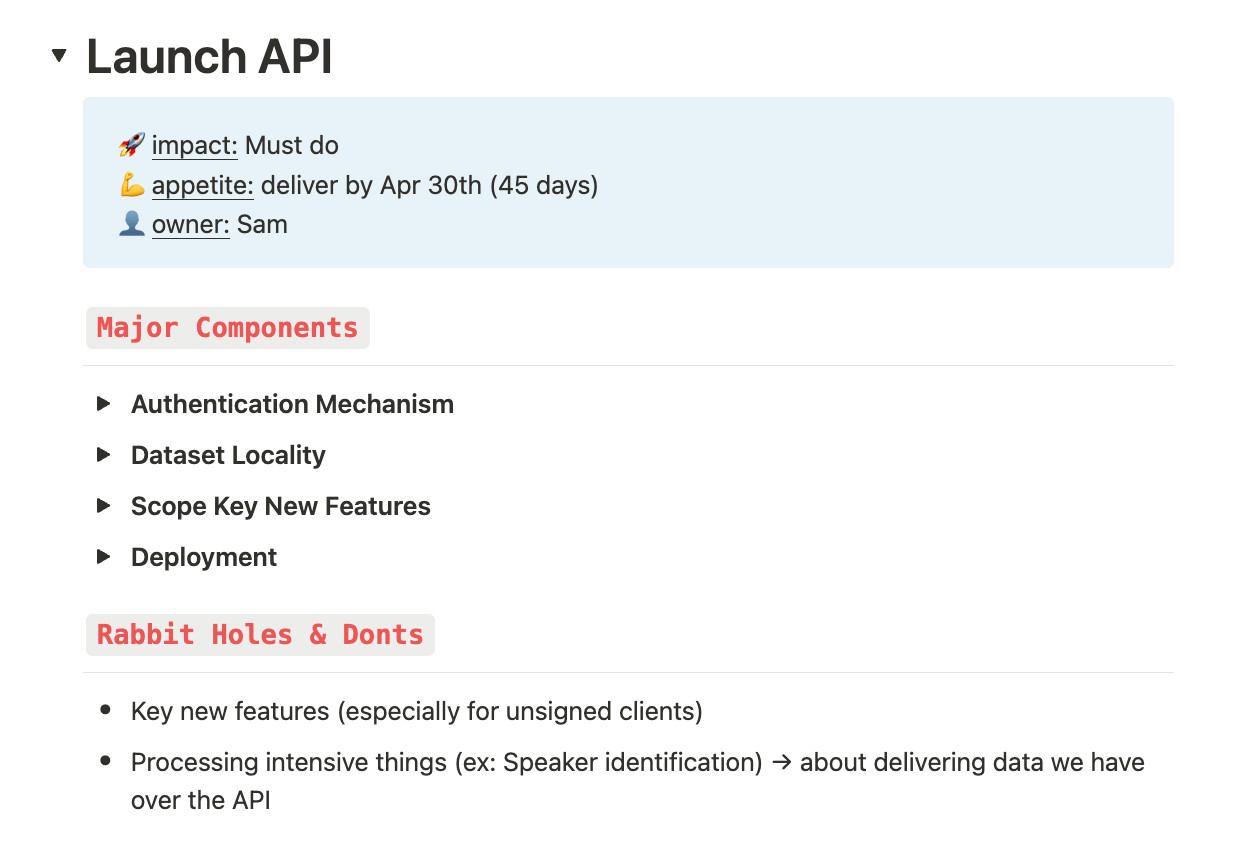Click the Deployment item text
The width and height of the screenshot is (1252, 856).
pos(204,557)
